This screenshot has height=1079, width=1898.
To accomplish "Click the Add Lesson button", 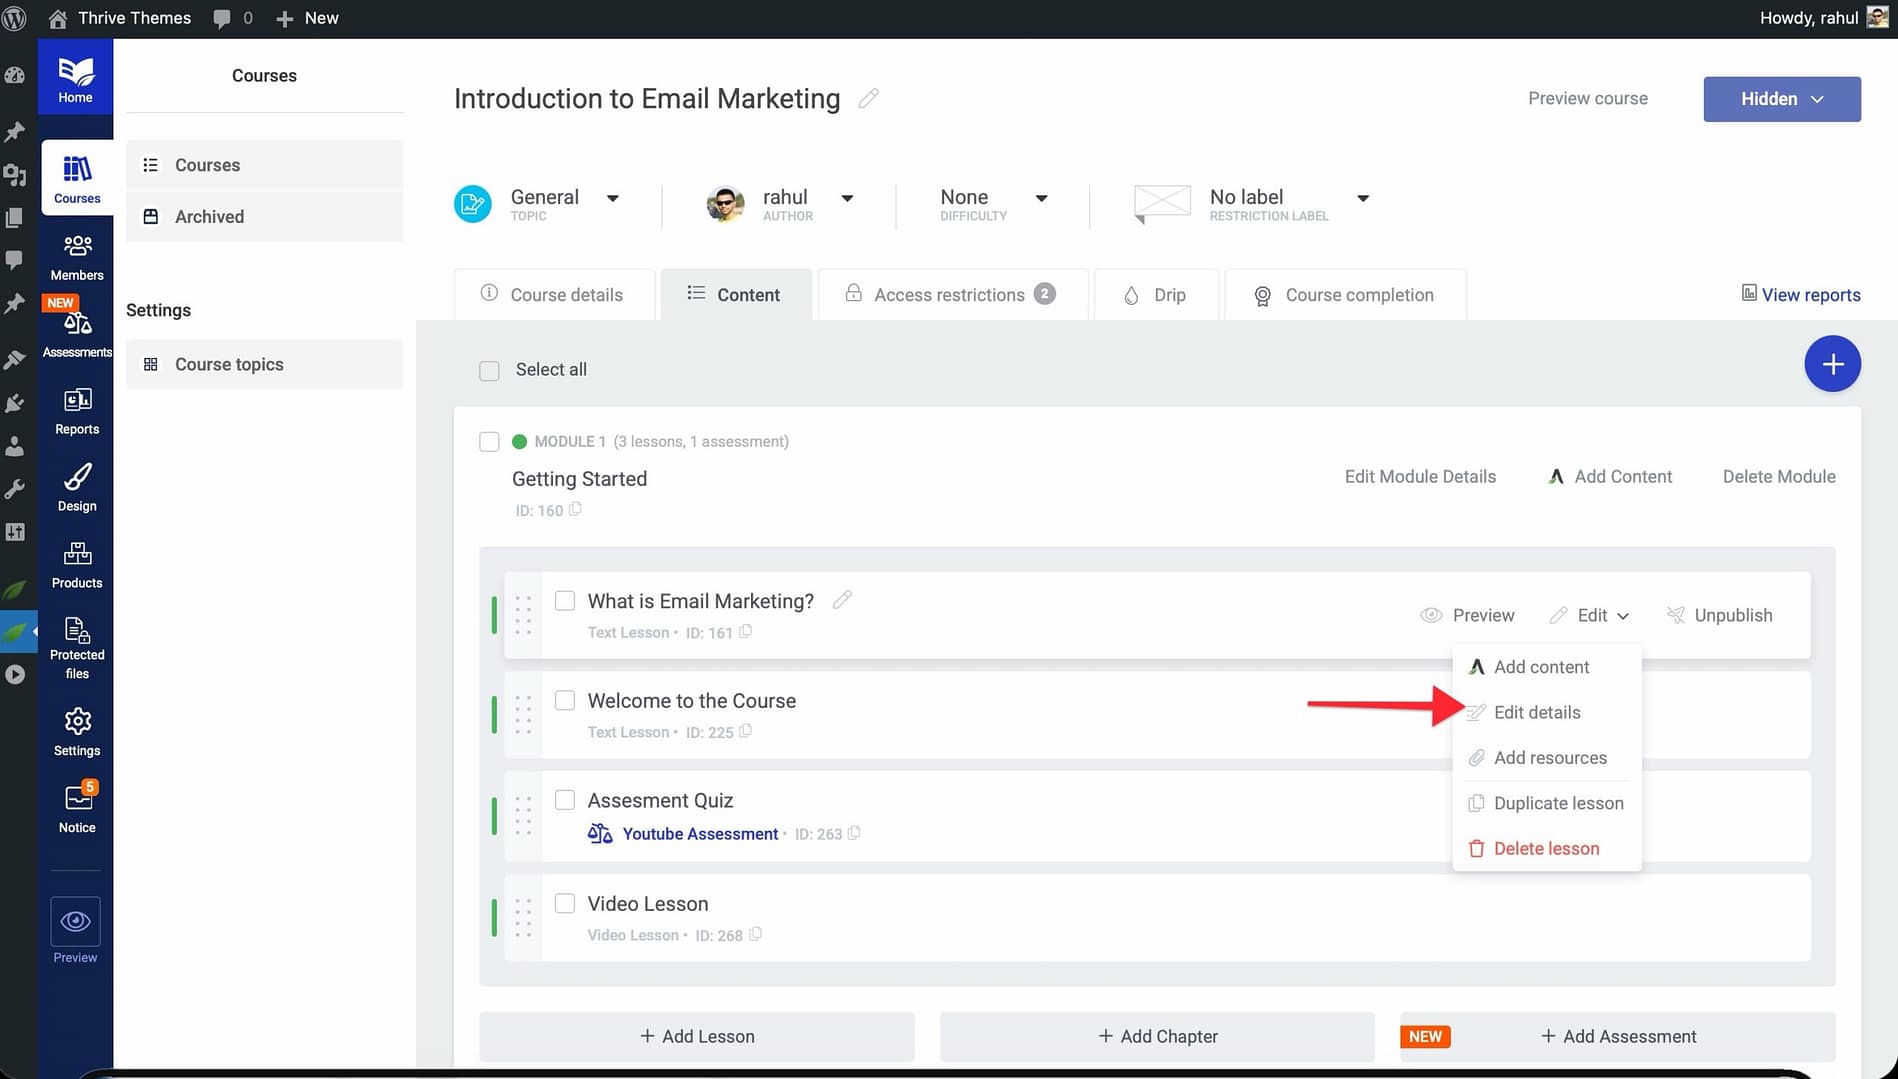I will [697, 1036].
